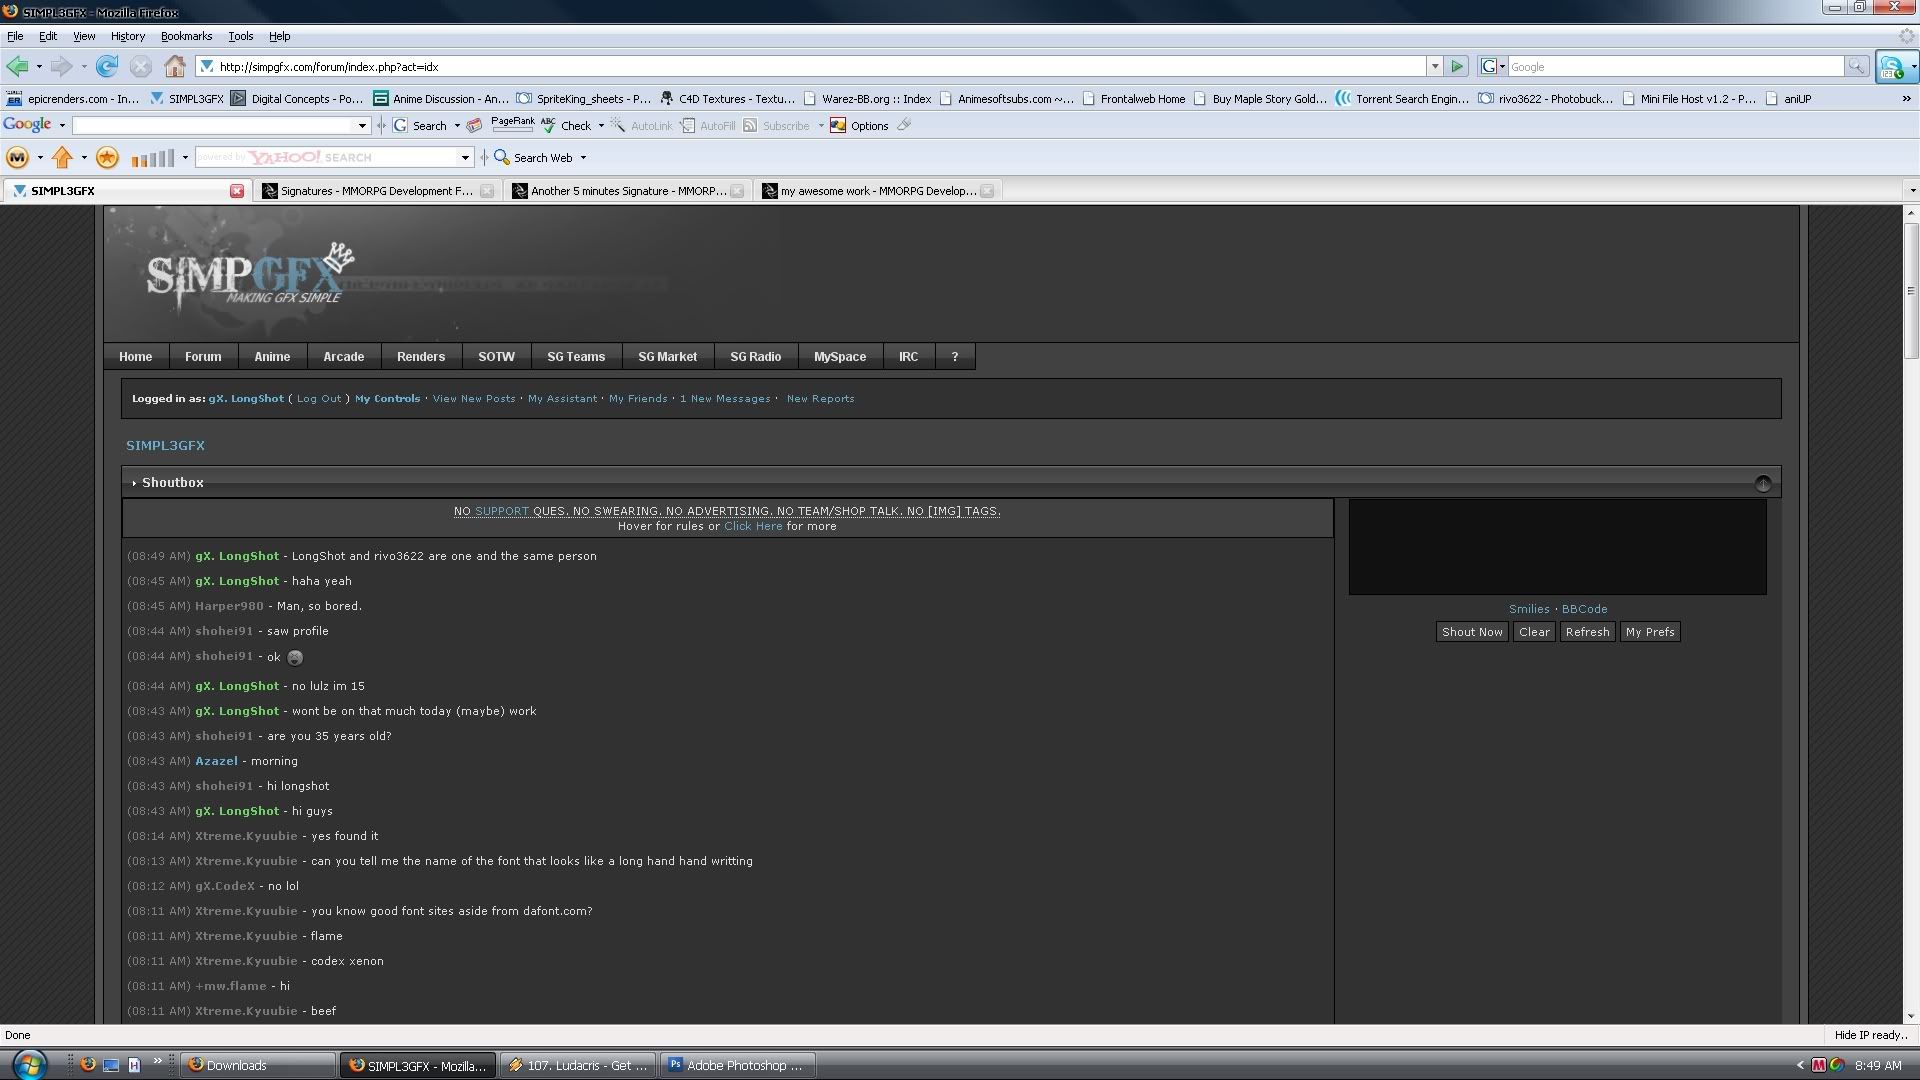
Task: Click the Log Out link
Action: (x=319, y=399)
